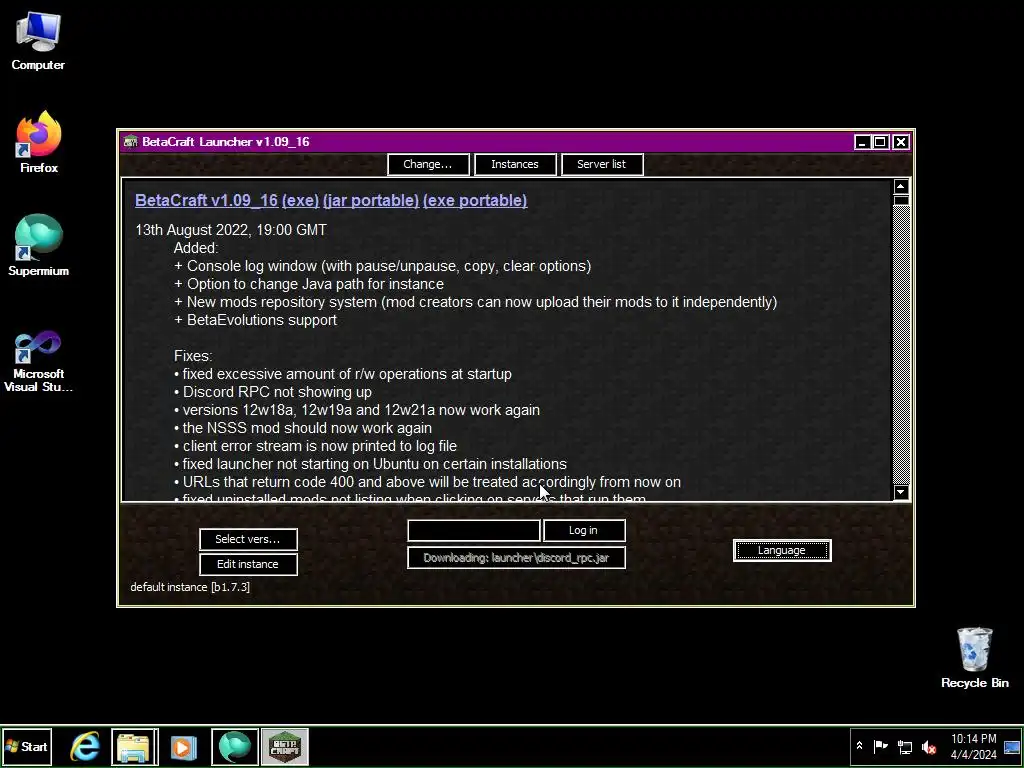Open Windows Explorer from the taskbar

[x=134, y=746]
